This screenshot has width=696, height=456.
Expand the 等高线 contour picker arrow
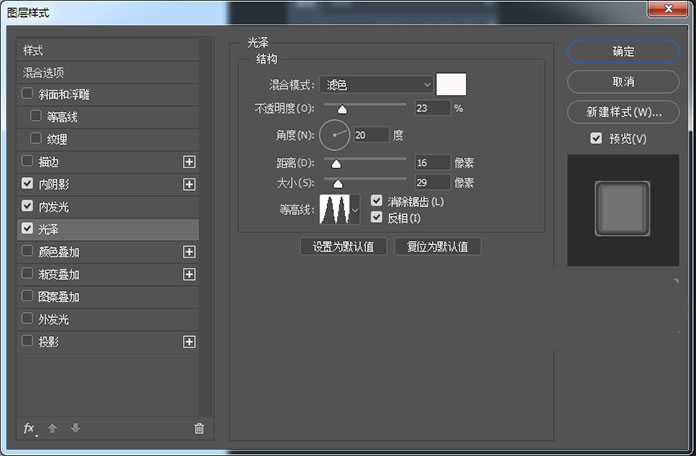point(355,209)
